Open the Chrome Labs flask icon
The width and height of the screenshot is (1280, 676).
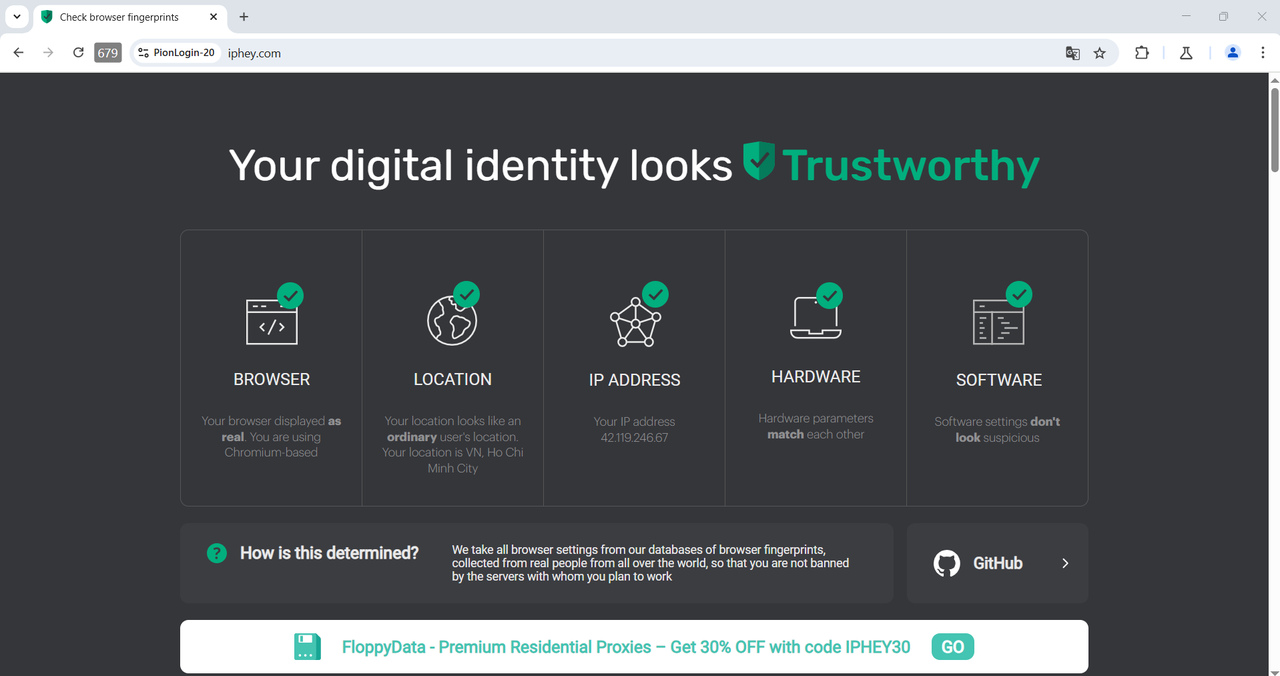point(1186,53)
